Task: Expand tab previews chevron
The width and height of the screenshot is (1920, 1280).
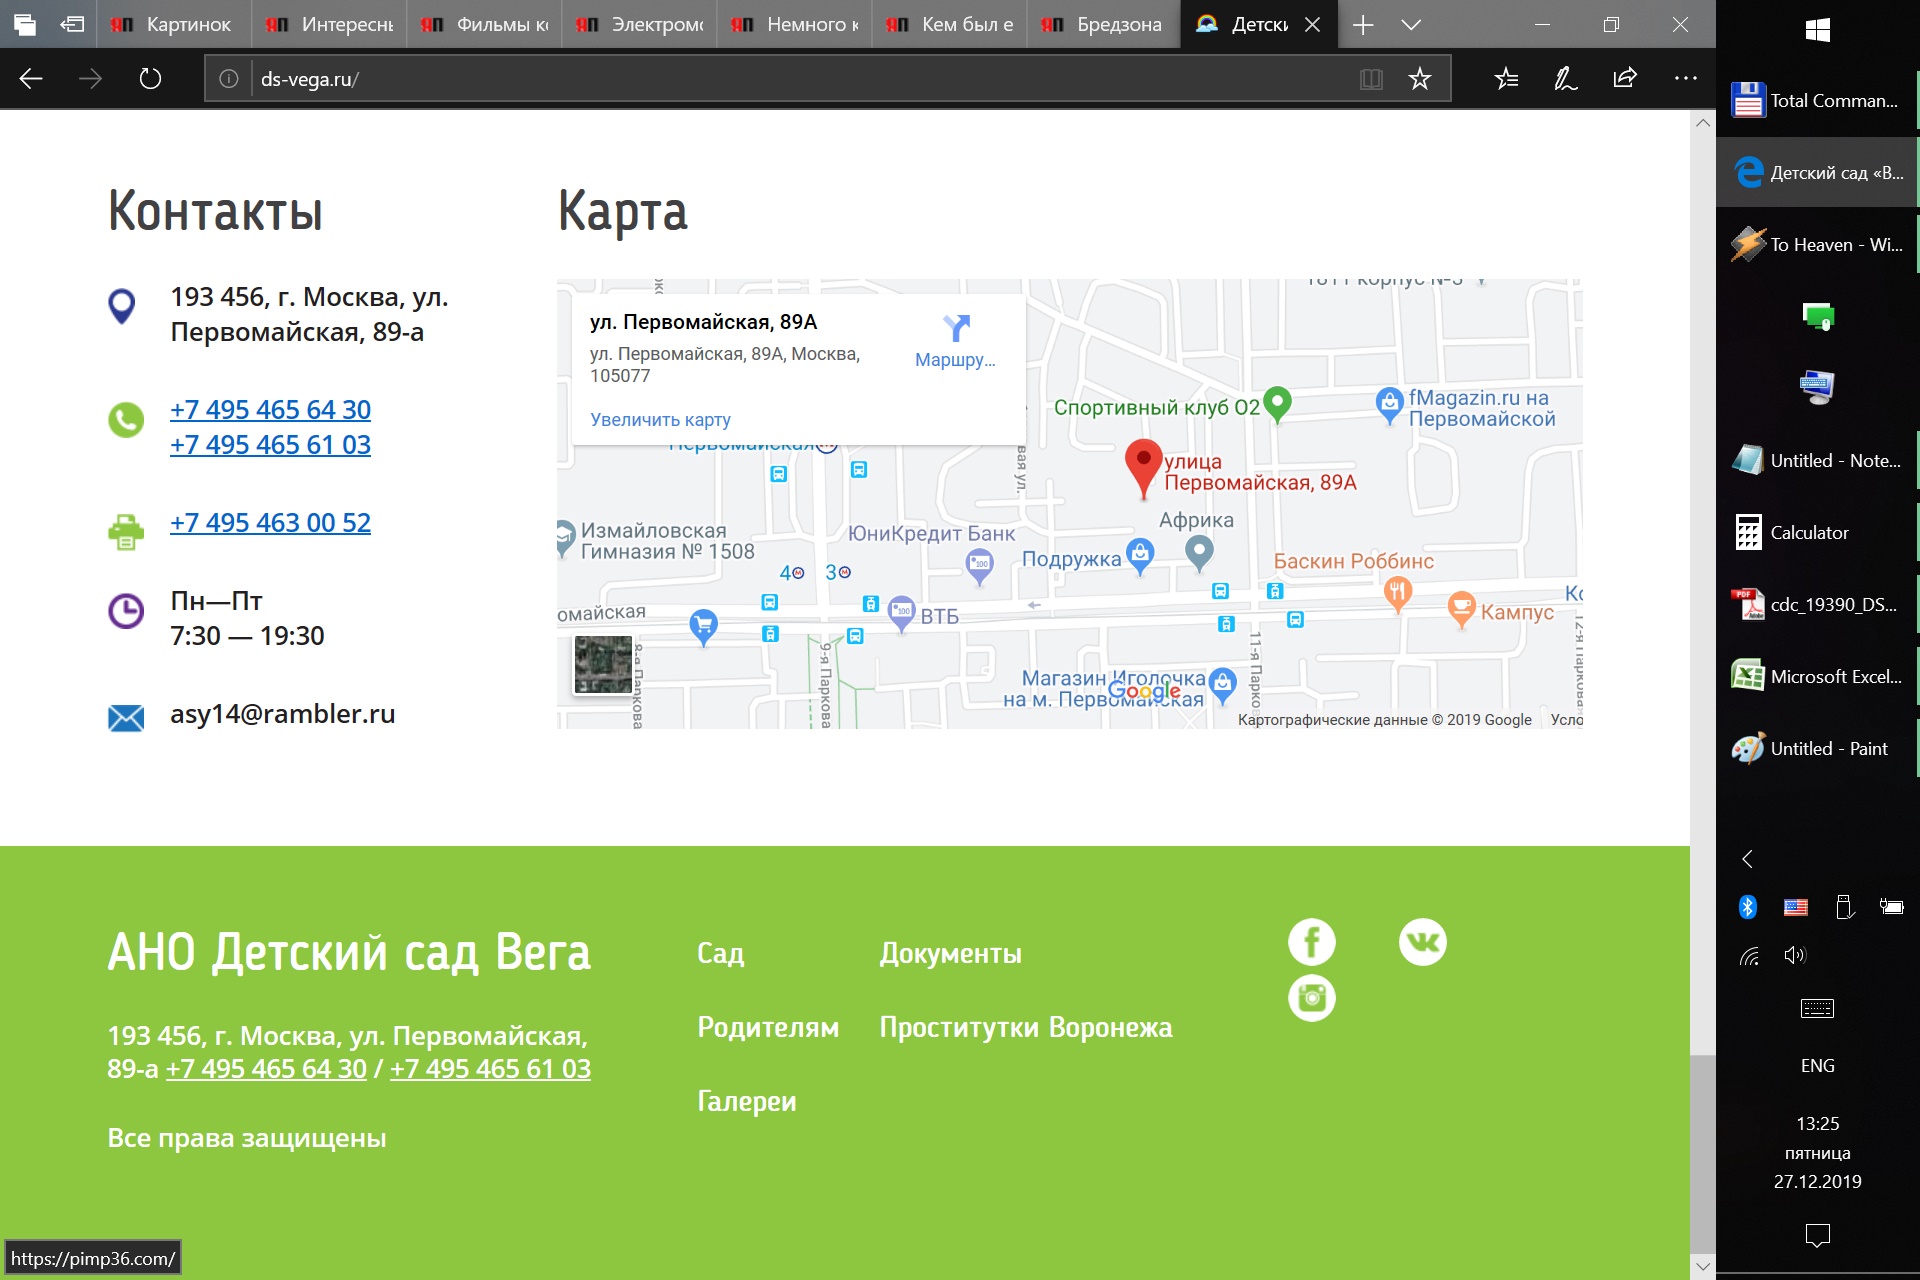Action: coord(1410,25)
